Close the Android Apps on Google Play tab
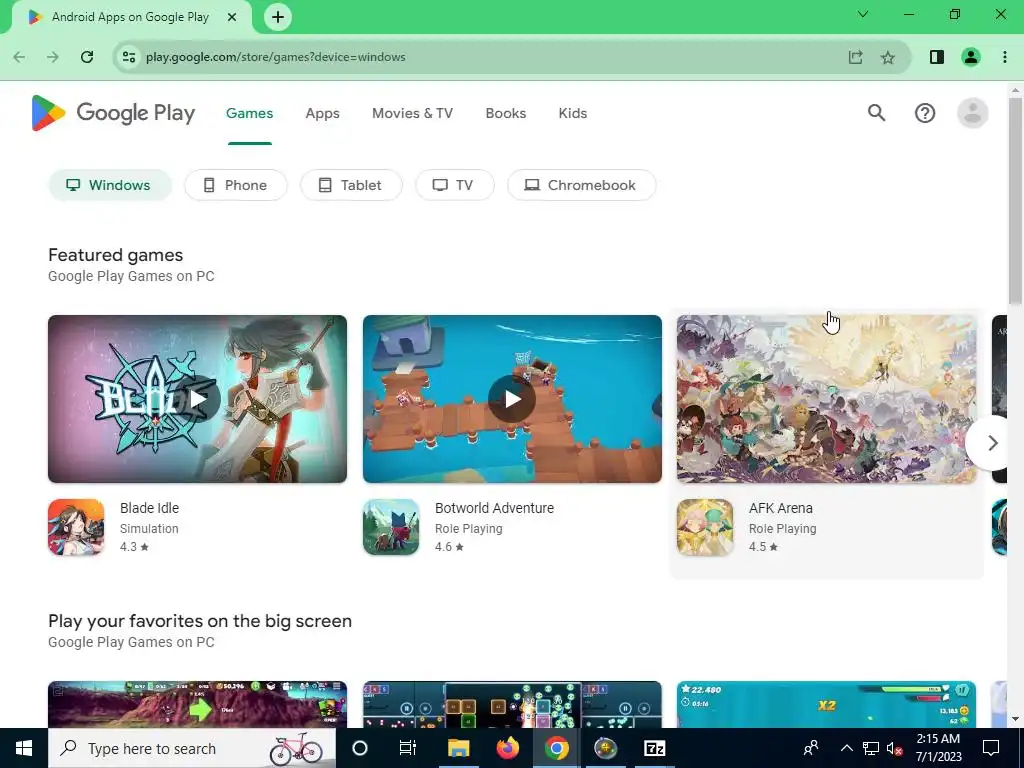This screenshot has width=1024, height=768. click(x=232, y=17)
